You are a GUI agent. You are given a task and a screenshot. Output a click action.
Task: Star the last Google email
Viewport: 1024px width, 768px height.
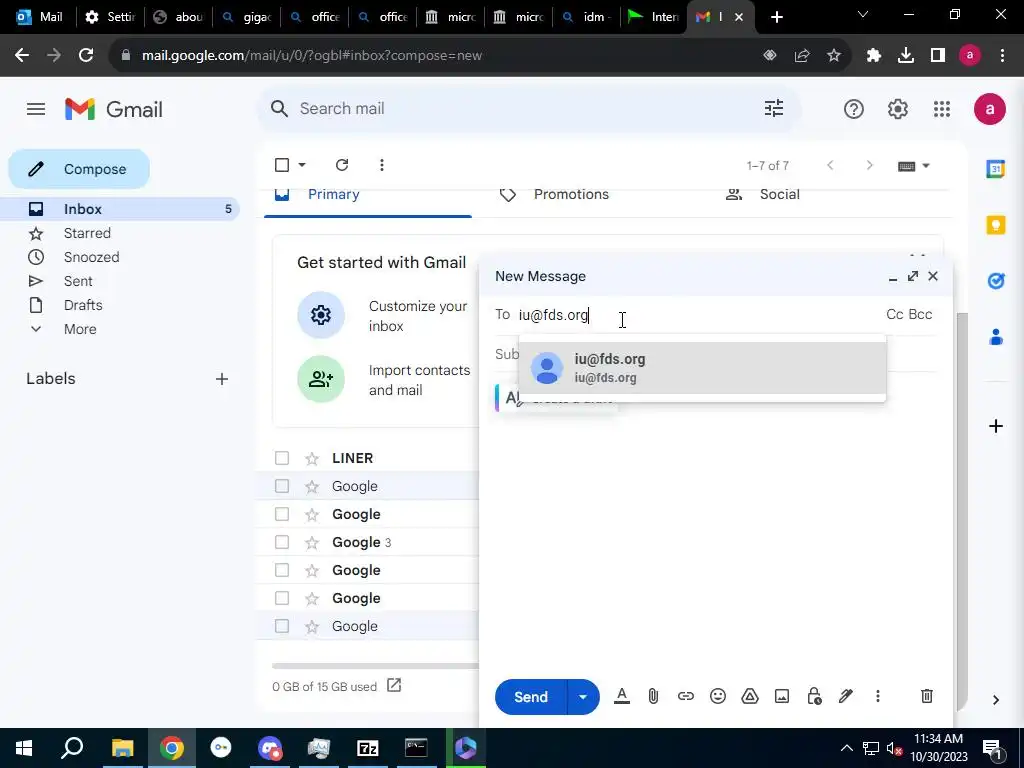[x=312, y=626]
